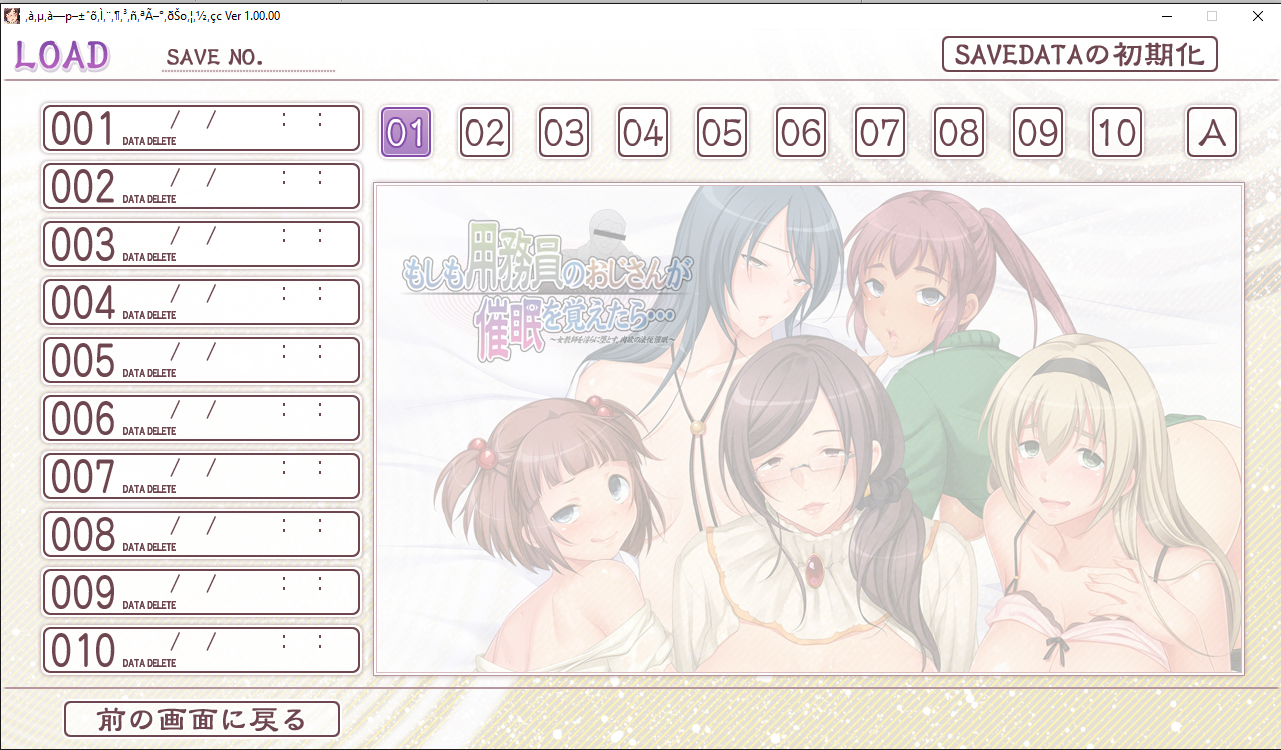Click DATA DELETE under slot 003
This screenshot has height=750, width=1281.
149,257
